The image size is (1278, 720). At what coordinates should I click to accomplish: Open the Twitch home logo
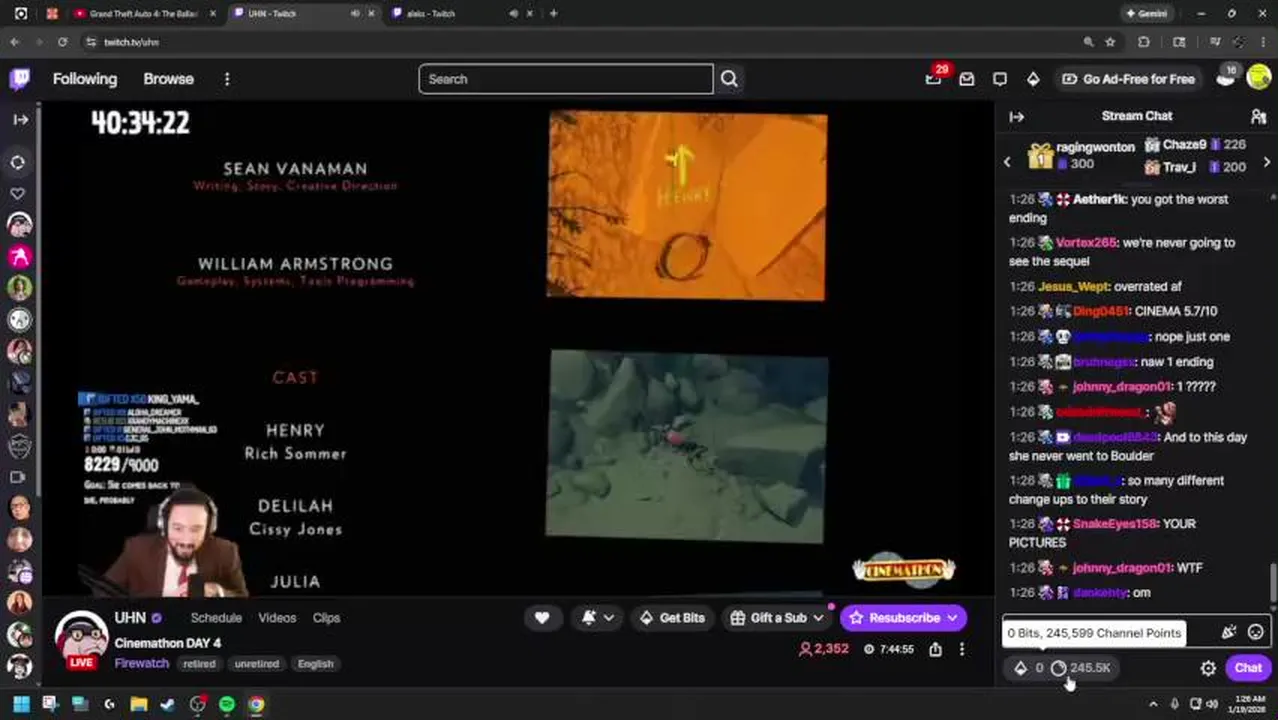[x=20, y=79]
